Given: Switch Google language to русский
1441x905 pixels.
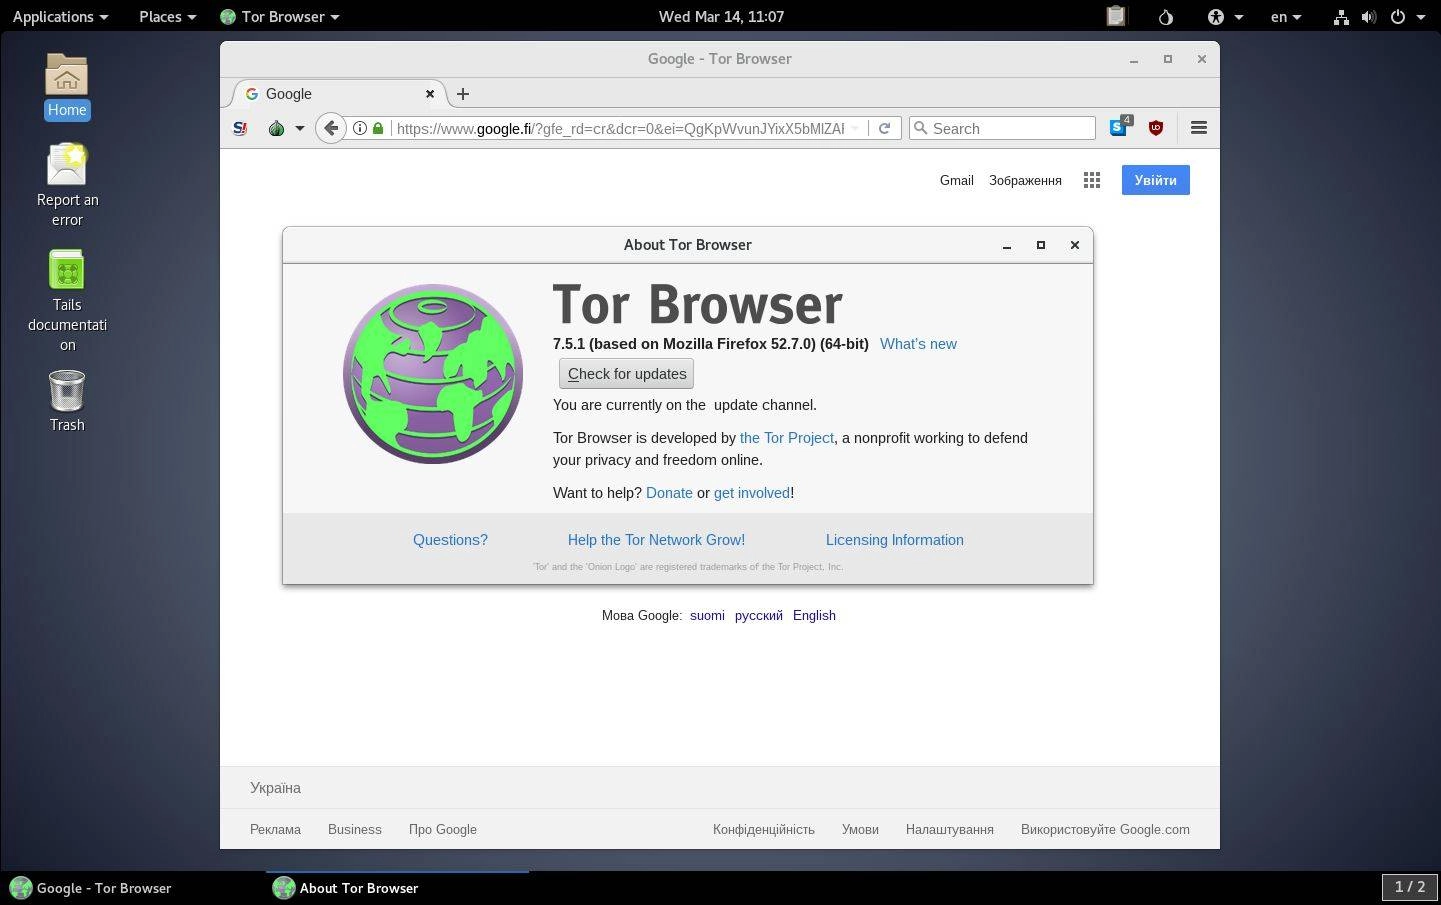Looking at the screenshot, I should click(759, 616).
